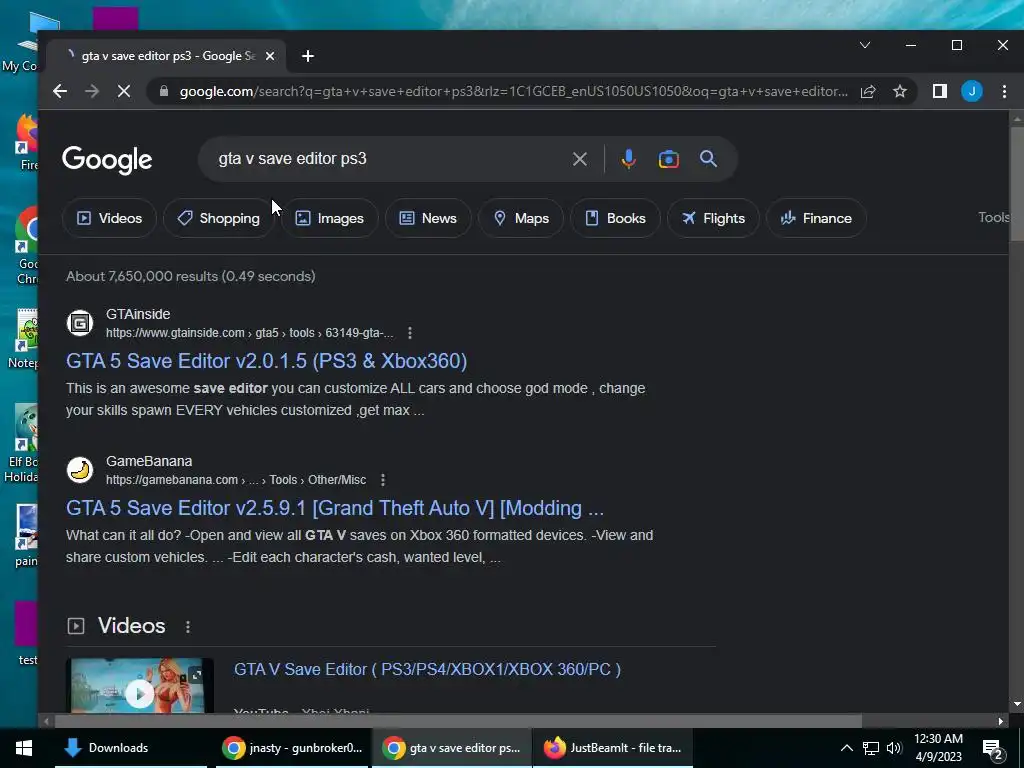Switch to Maps results

coord(520,218)
